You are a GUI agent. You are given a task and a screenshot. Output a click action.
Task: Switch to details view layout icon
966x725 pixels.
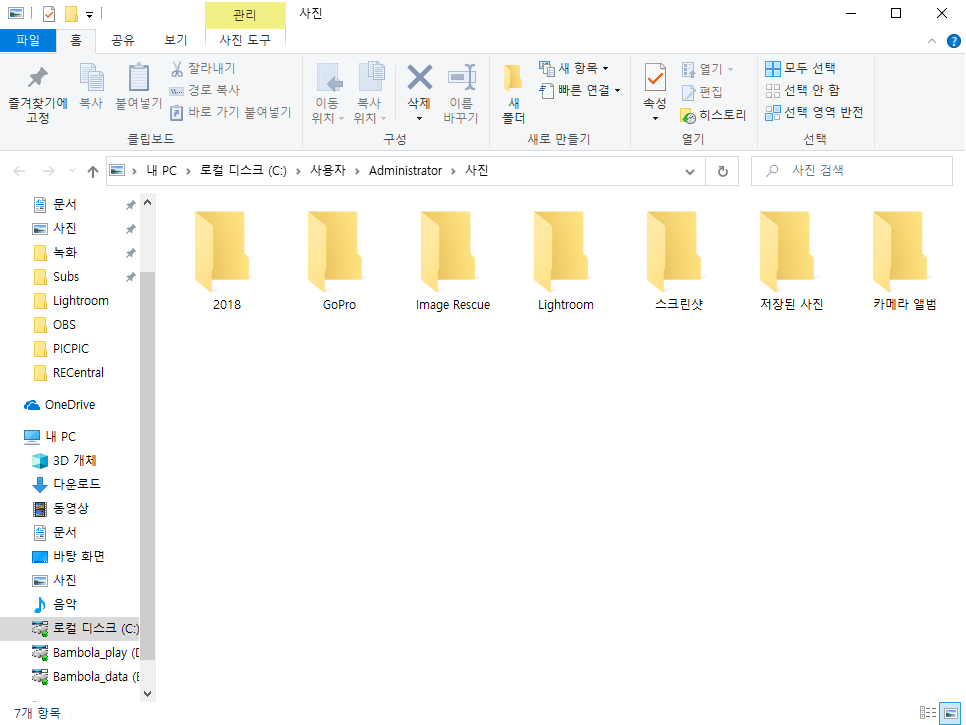pyautogui.click(x=928, y=713)
